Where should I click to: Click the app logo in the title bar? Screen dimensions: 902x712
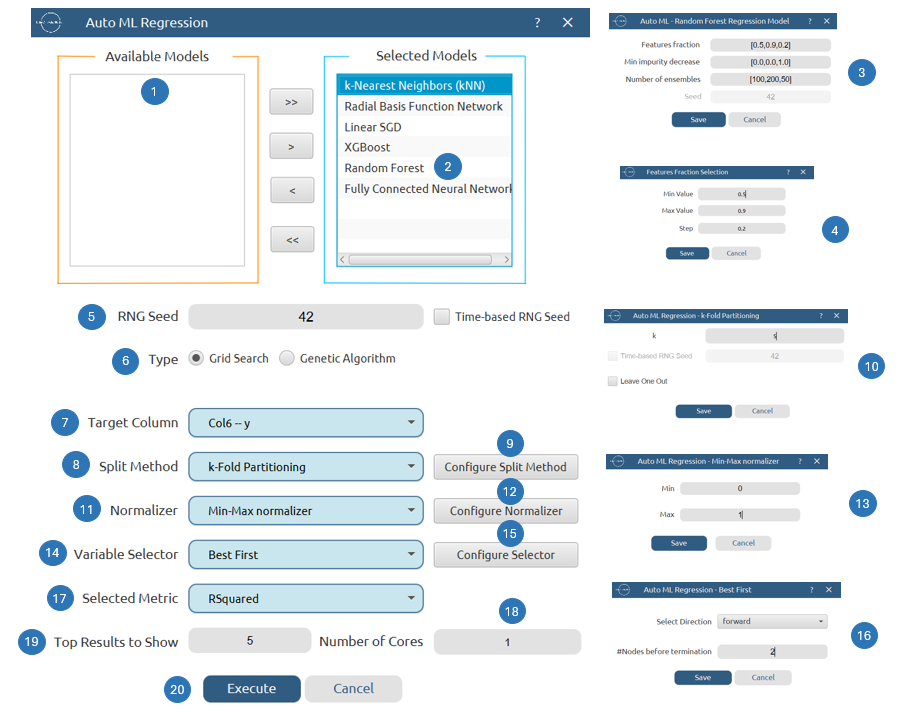(48, 22)
